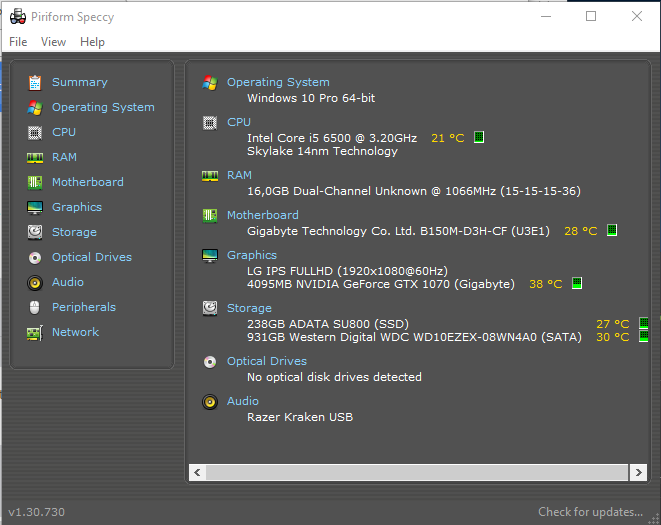Click 'Skylake 14nm Technology' text
Screen dimensions: 661x525
(x=322, y=151)
